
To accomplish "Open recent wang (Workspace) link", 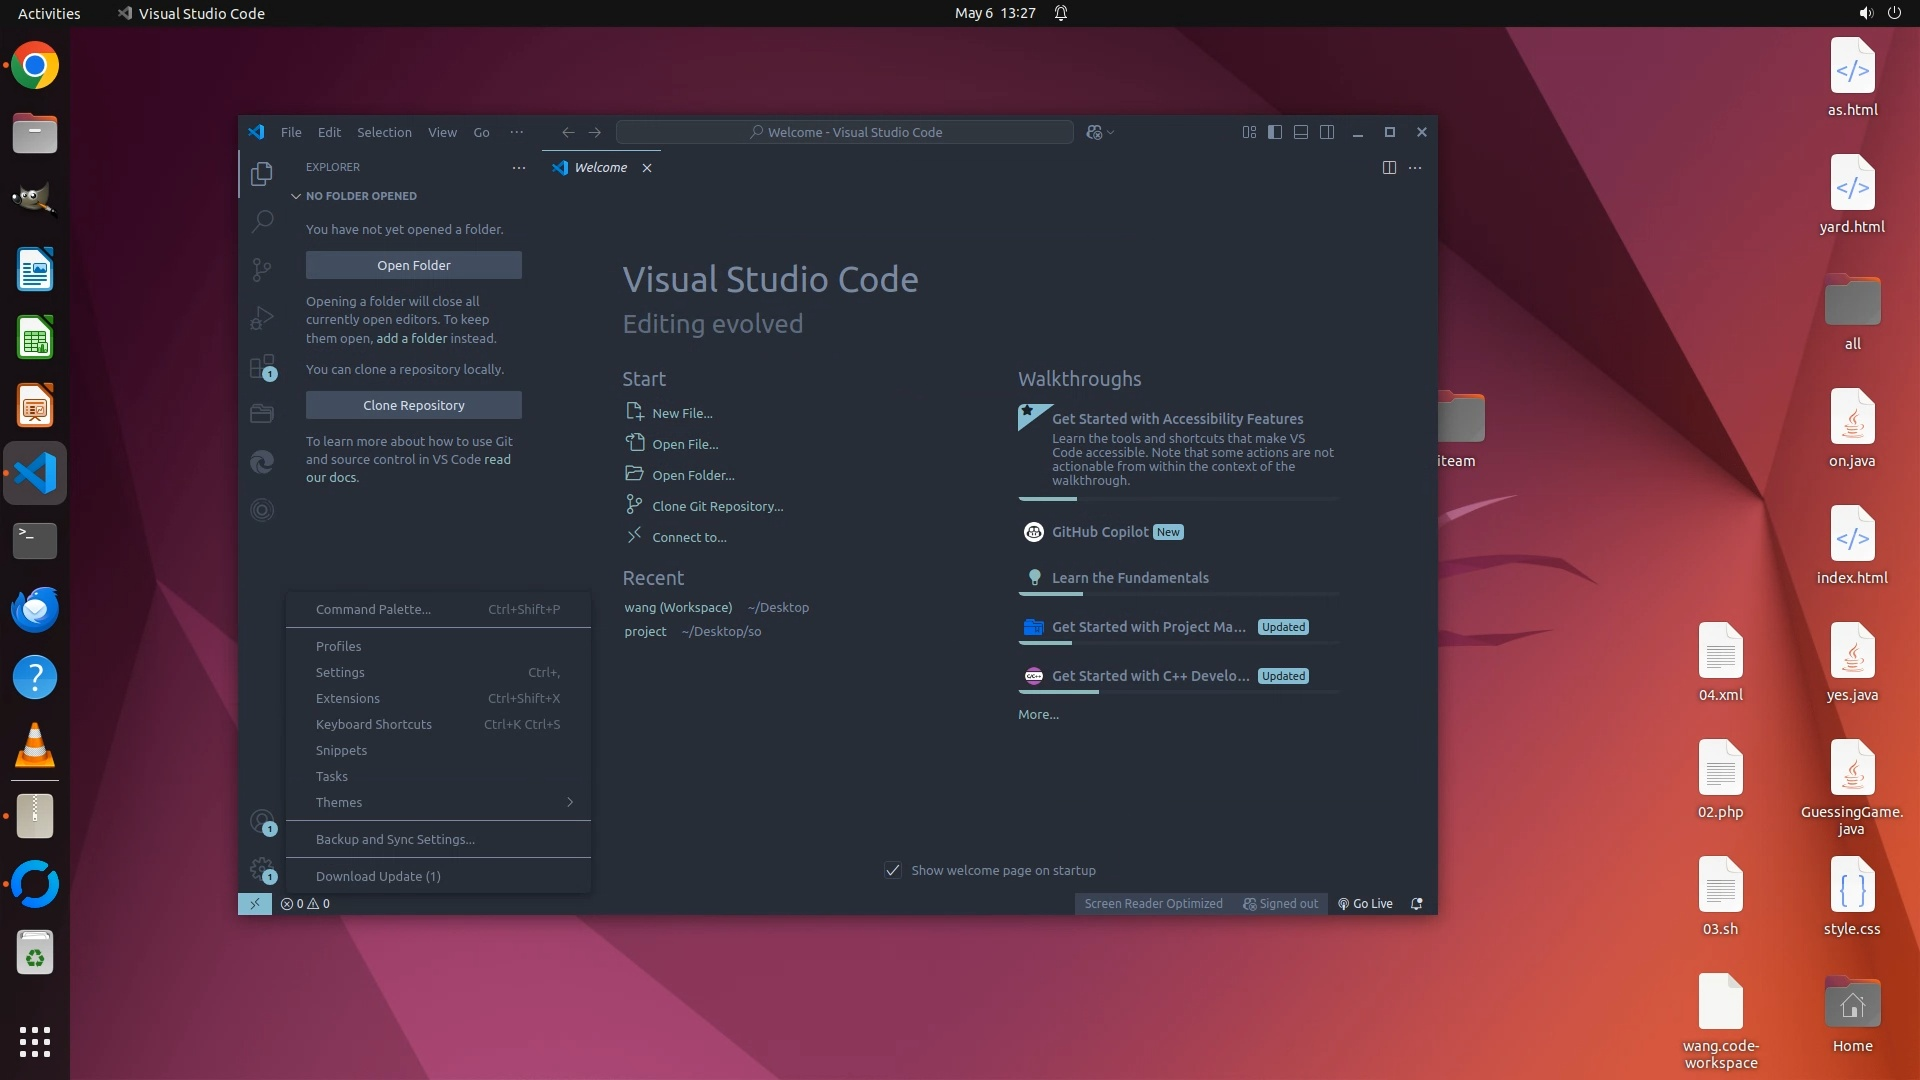I will click(x=678, y=608).
